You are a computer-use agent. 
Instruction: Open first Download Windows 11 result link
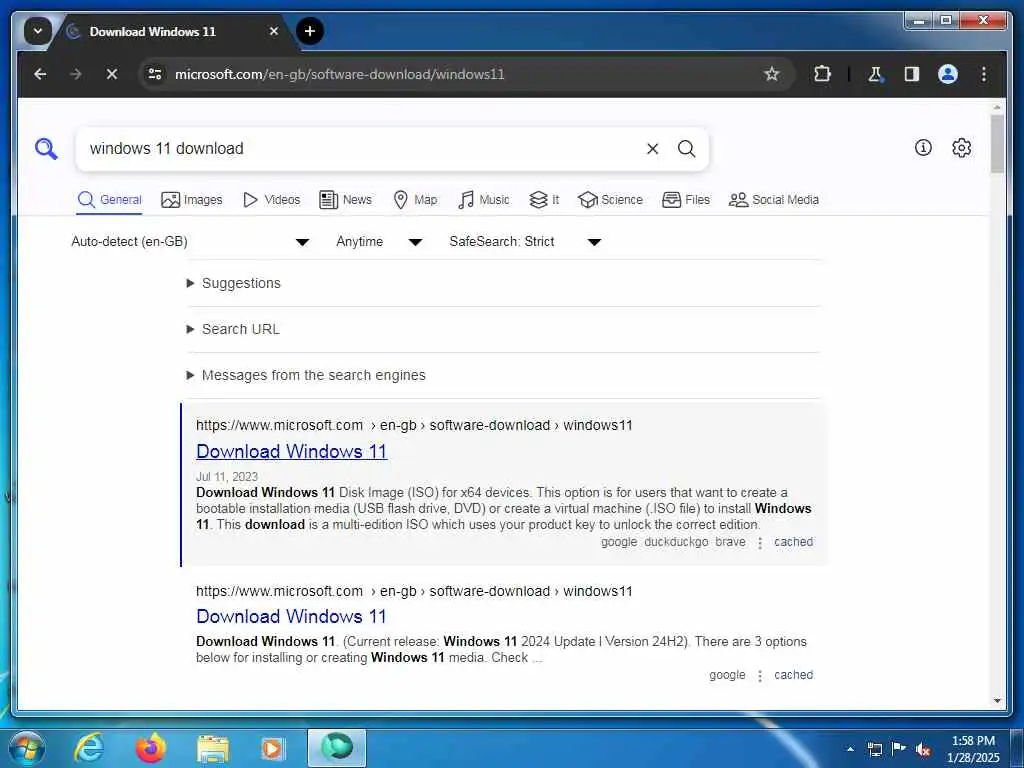pyautogui.click(x=291, y=451)
